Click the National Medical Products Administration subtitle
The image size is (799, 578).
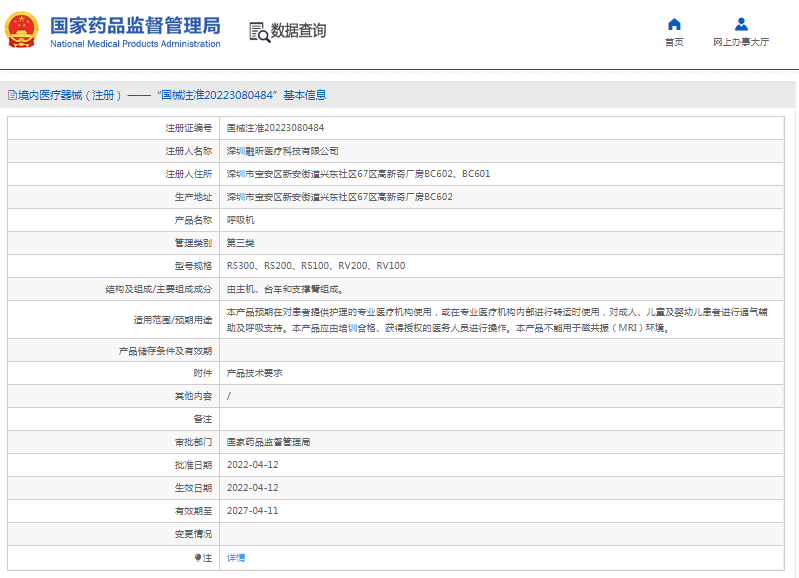click(135, 45)
